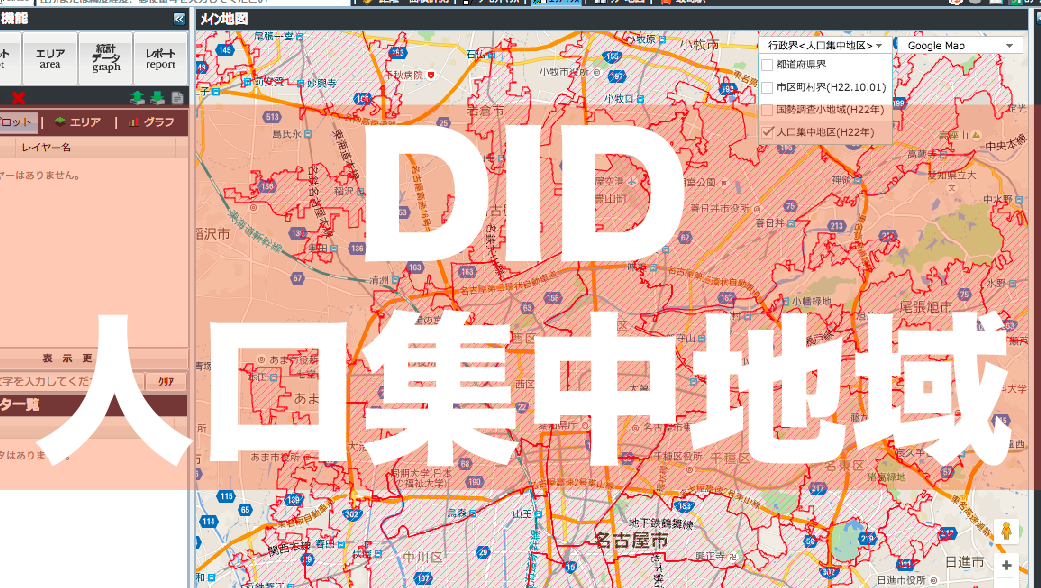Collapse the 機能 panel with double-chevron icon

(179, 19)
